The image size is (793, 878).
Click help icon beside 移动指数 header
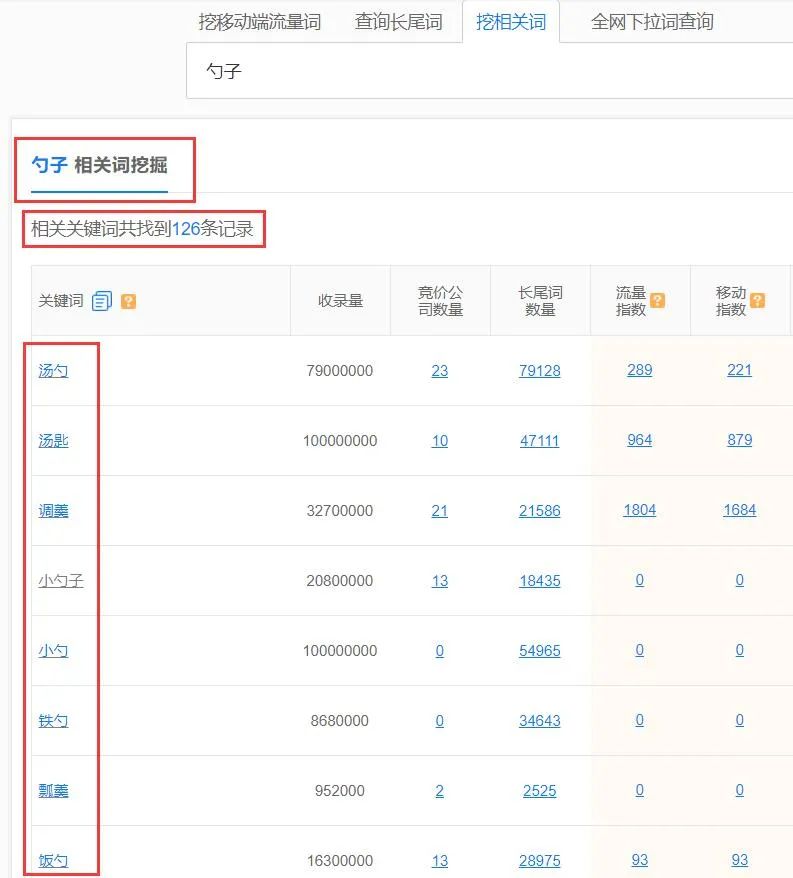757,300
